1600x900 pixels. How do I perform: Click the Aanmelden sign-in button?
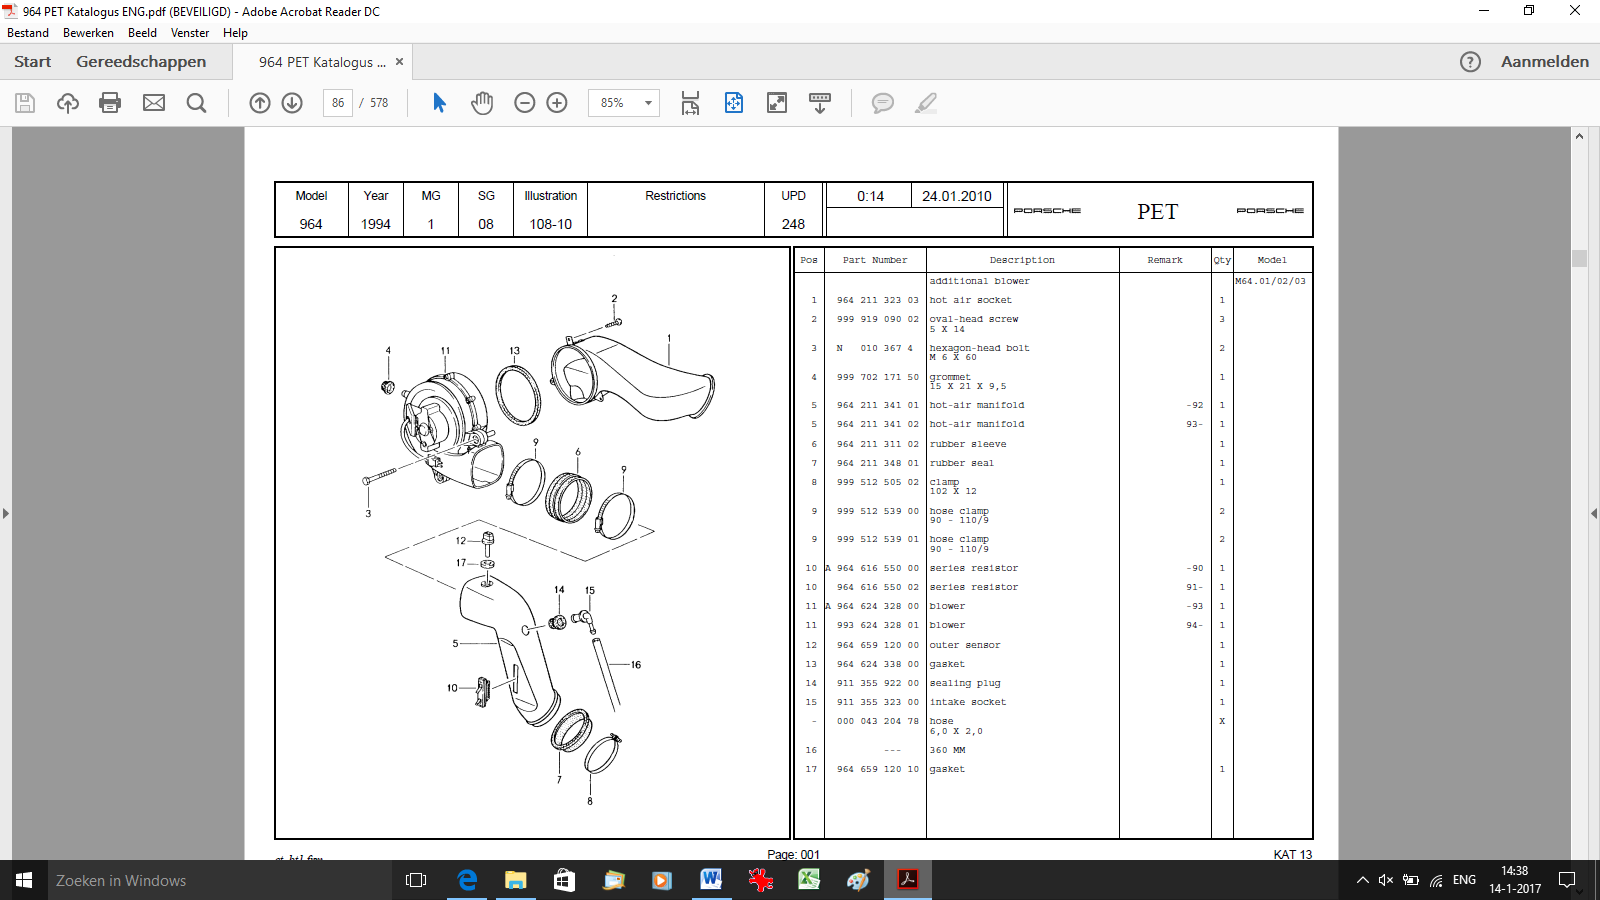[1544, 62]
